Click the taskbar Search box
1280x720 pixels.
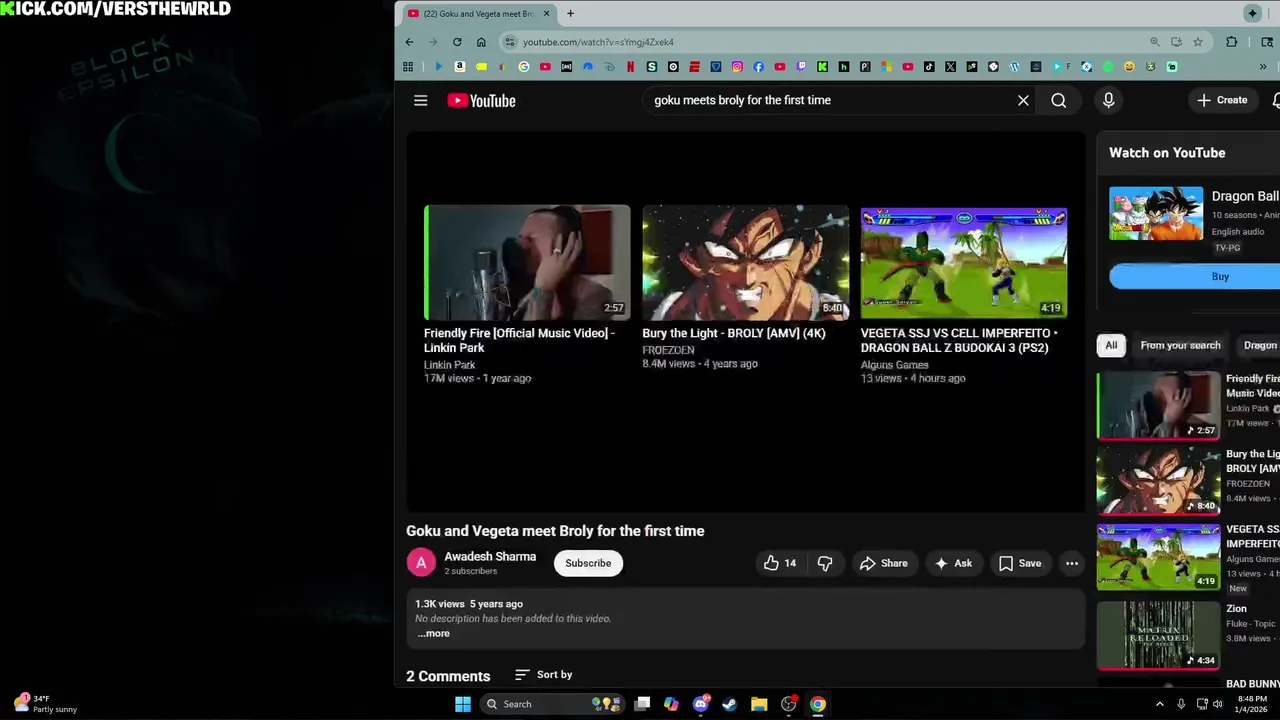(x=552, y=704)
